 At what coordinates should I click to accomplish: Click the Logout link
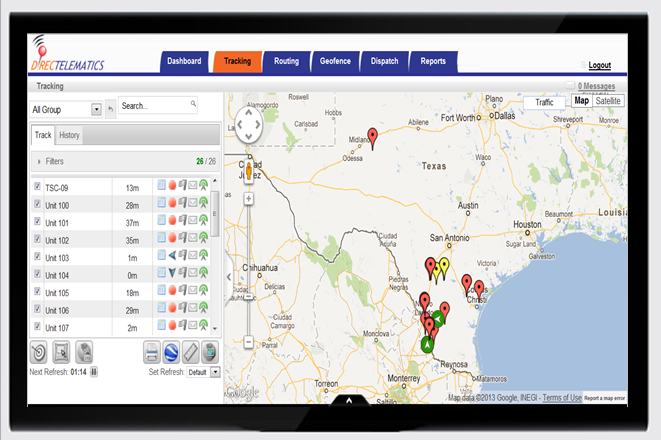tap(599, 65)
